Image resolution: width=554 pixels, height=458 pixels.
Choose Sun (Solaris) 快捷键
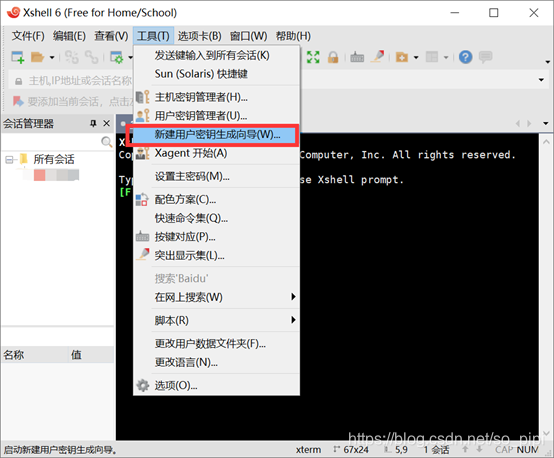point(216,74)
